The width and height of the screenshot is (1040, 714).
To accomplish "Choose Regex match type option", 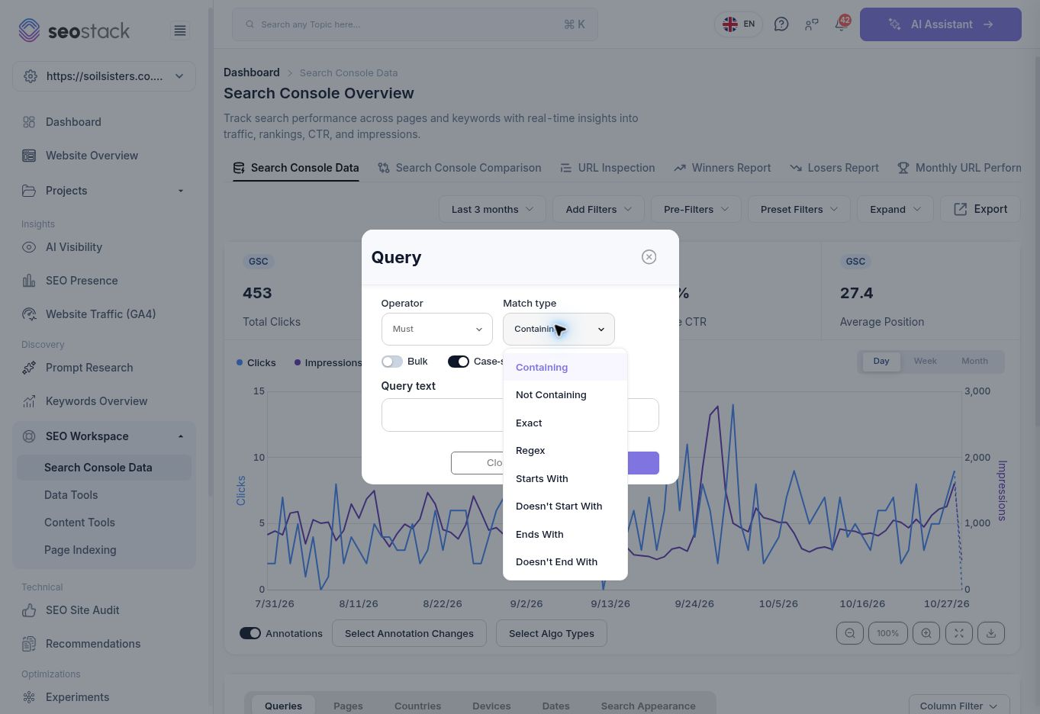I will tap(565, 451).
